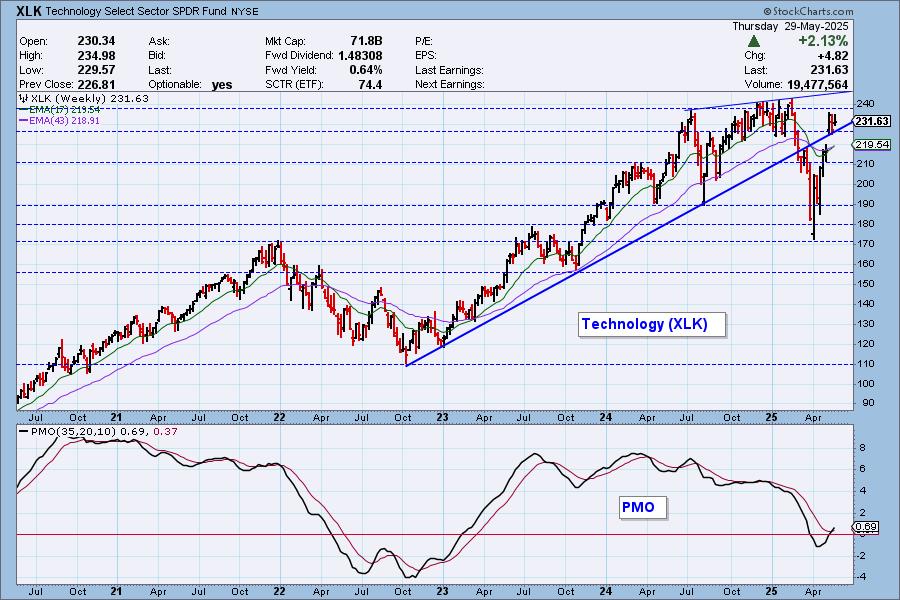The height and width of the screenshot is (600, 900).
Task: Click the black PMO(35,20,10) legend line swatch
Action: click(x=24, y=432)
